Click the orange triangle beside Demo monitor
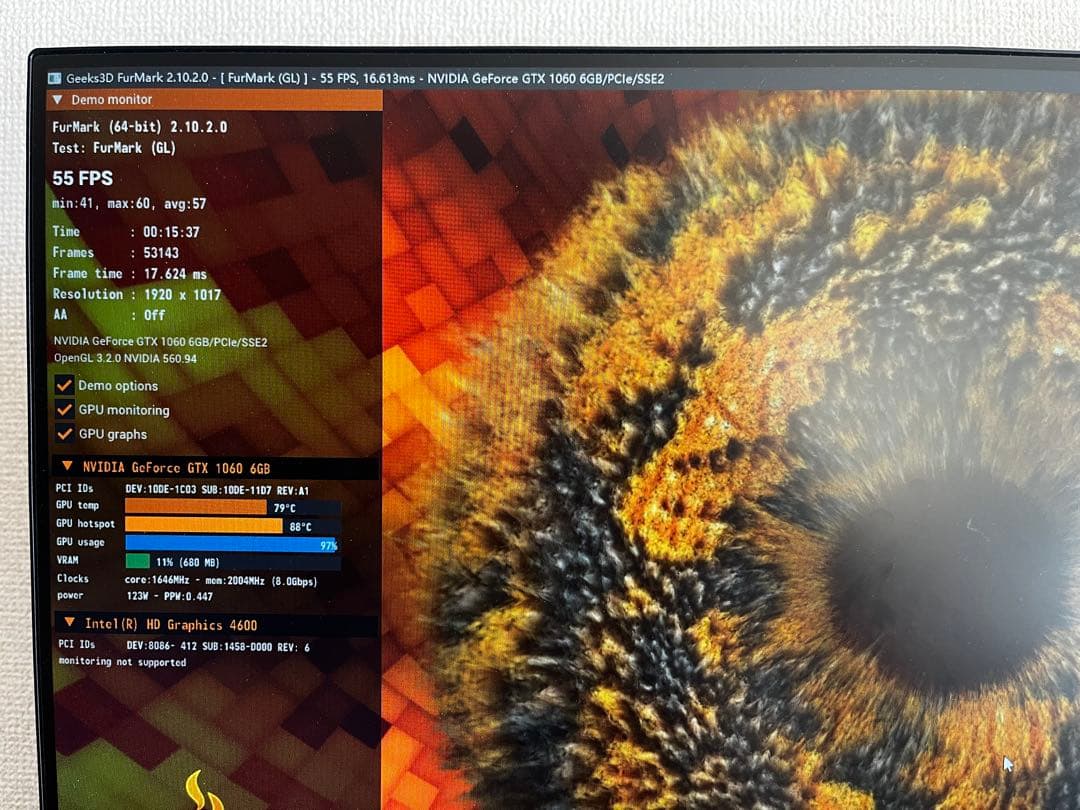The image size is (1080, 810). pyautogui.click(x=59, y=99)
